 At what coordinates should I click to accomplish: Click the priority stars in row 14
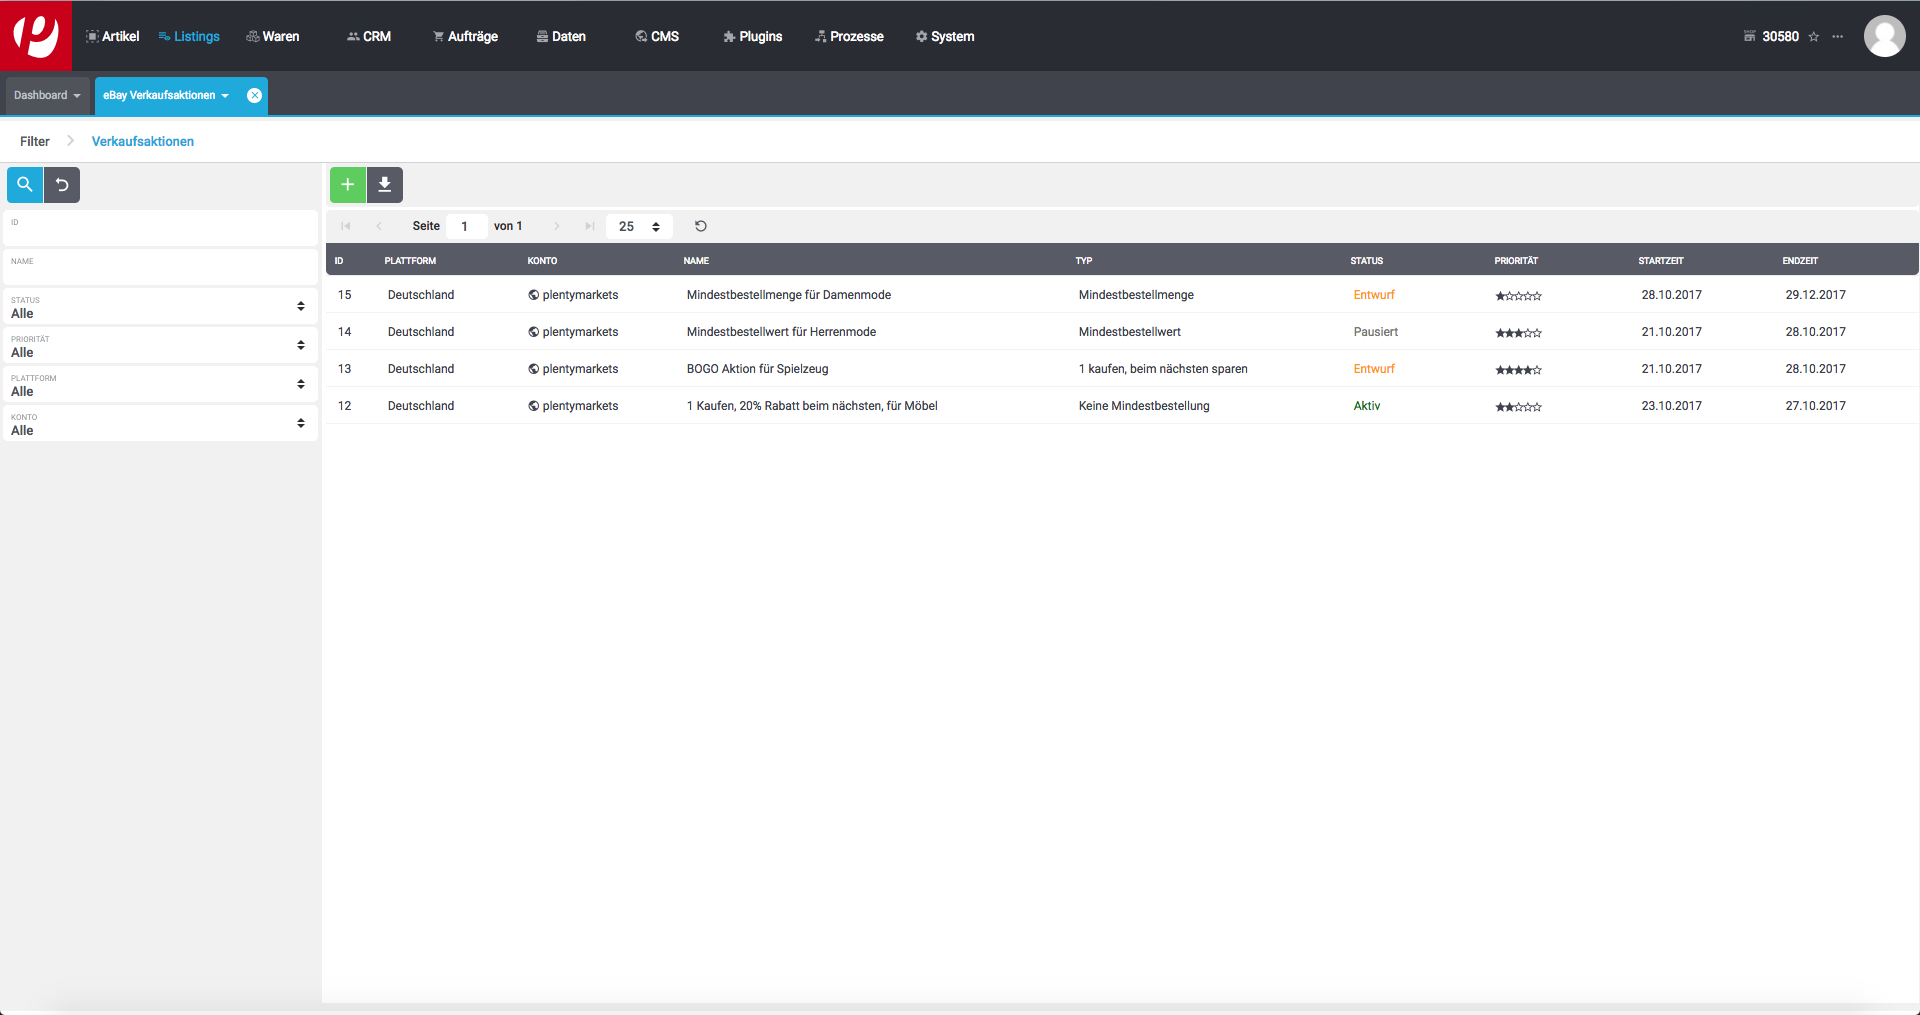coord(1518,333)
